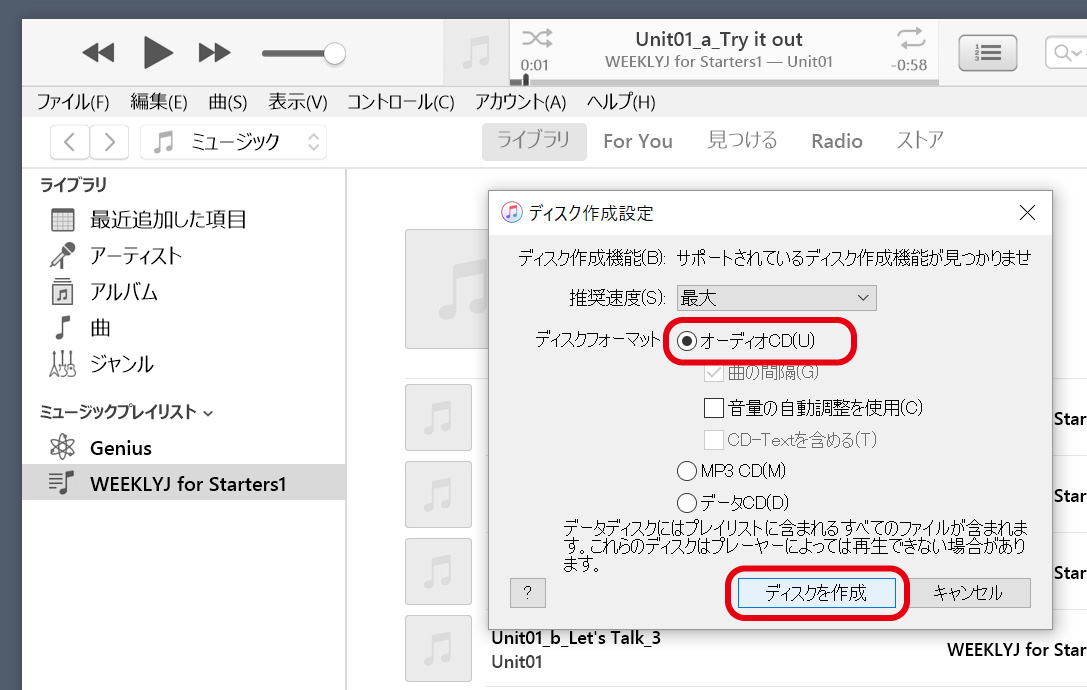Click the large playlist artwork placeholder
The image size is (1087, 690).
click(447, 289)
